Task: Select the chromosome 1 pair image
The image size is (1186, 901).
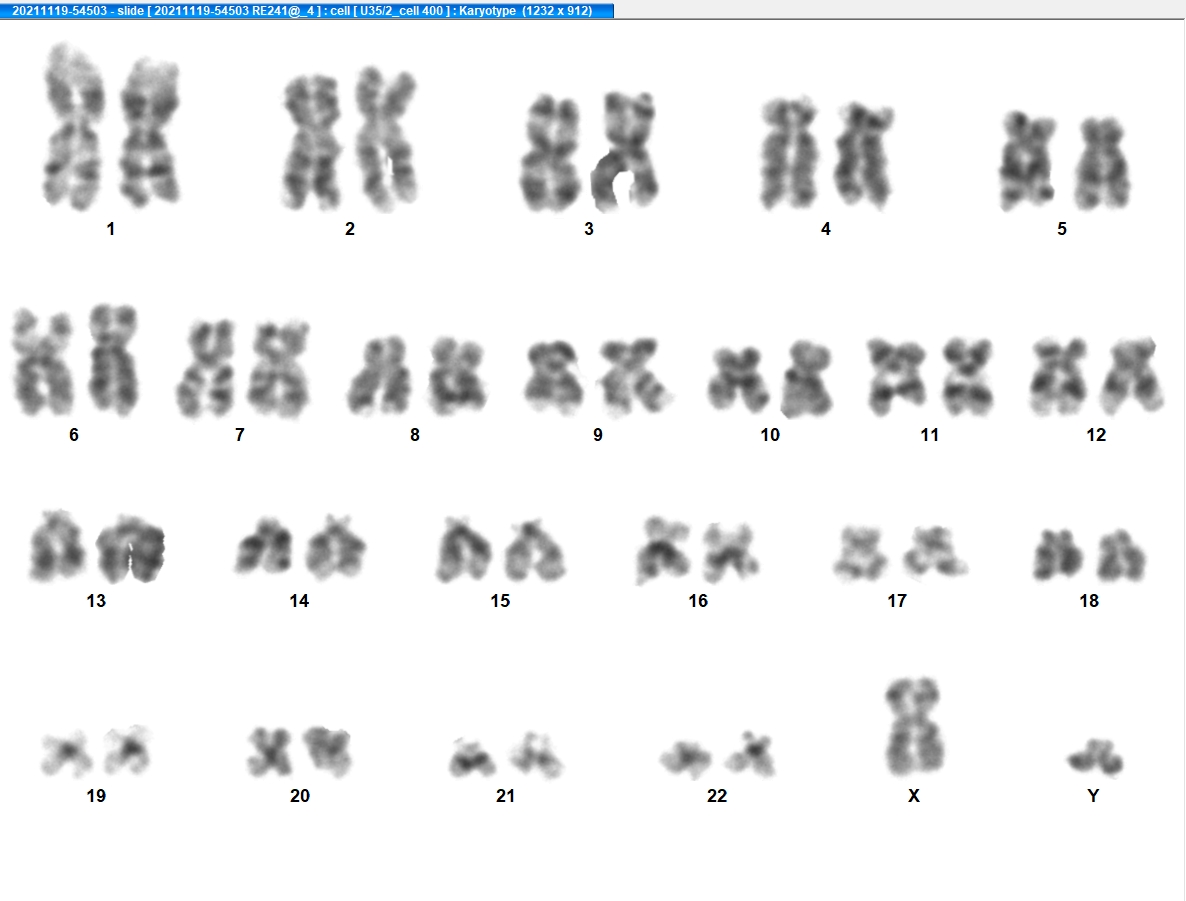Action: 111,126
